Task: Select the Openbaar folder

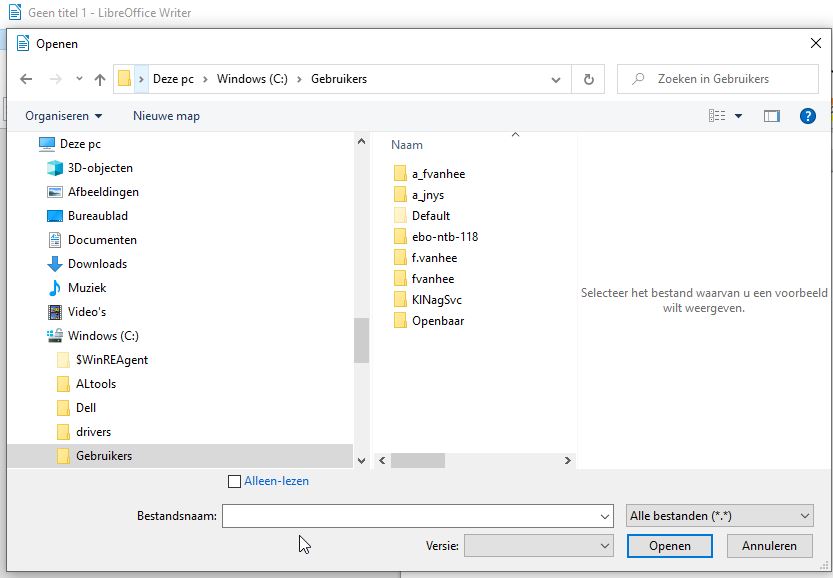Action: point(437,321)
